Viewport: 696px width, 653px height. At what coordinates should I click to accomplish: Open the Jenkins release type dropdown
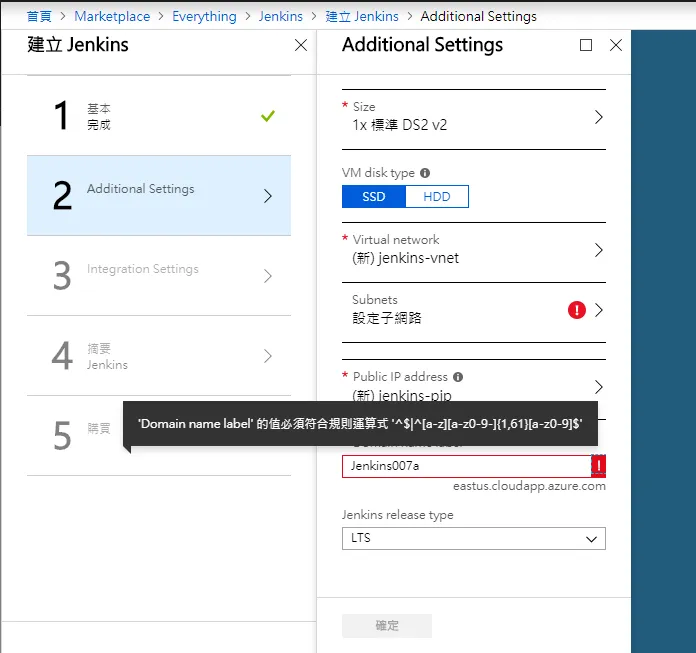(x=473, y=538)
